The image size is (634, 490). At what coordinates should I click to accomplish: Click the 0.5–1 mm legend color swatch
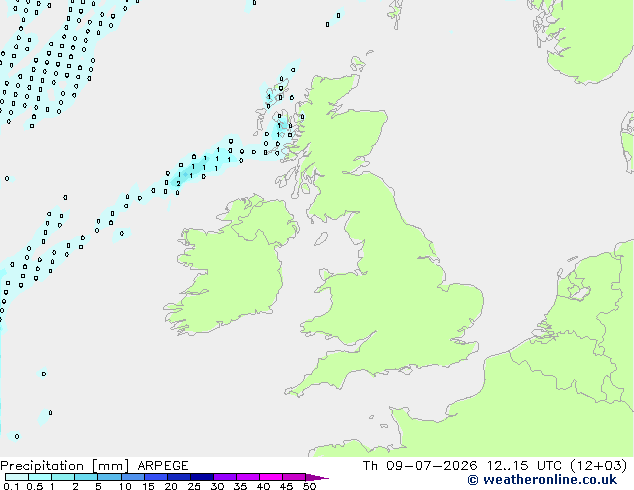[40, 477]
